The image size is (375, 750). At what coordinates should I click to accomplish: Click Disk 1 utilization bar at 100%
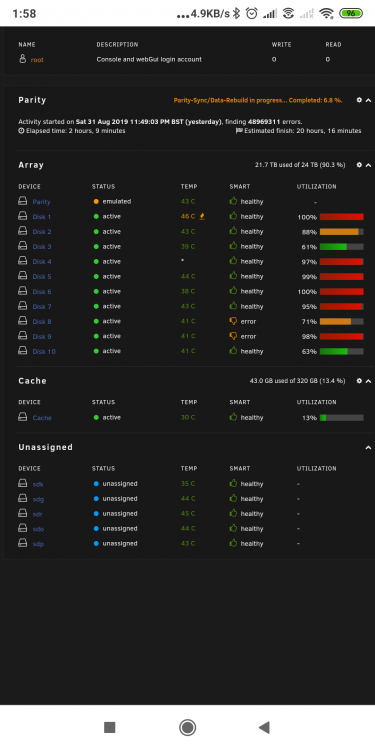342,217
